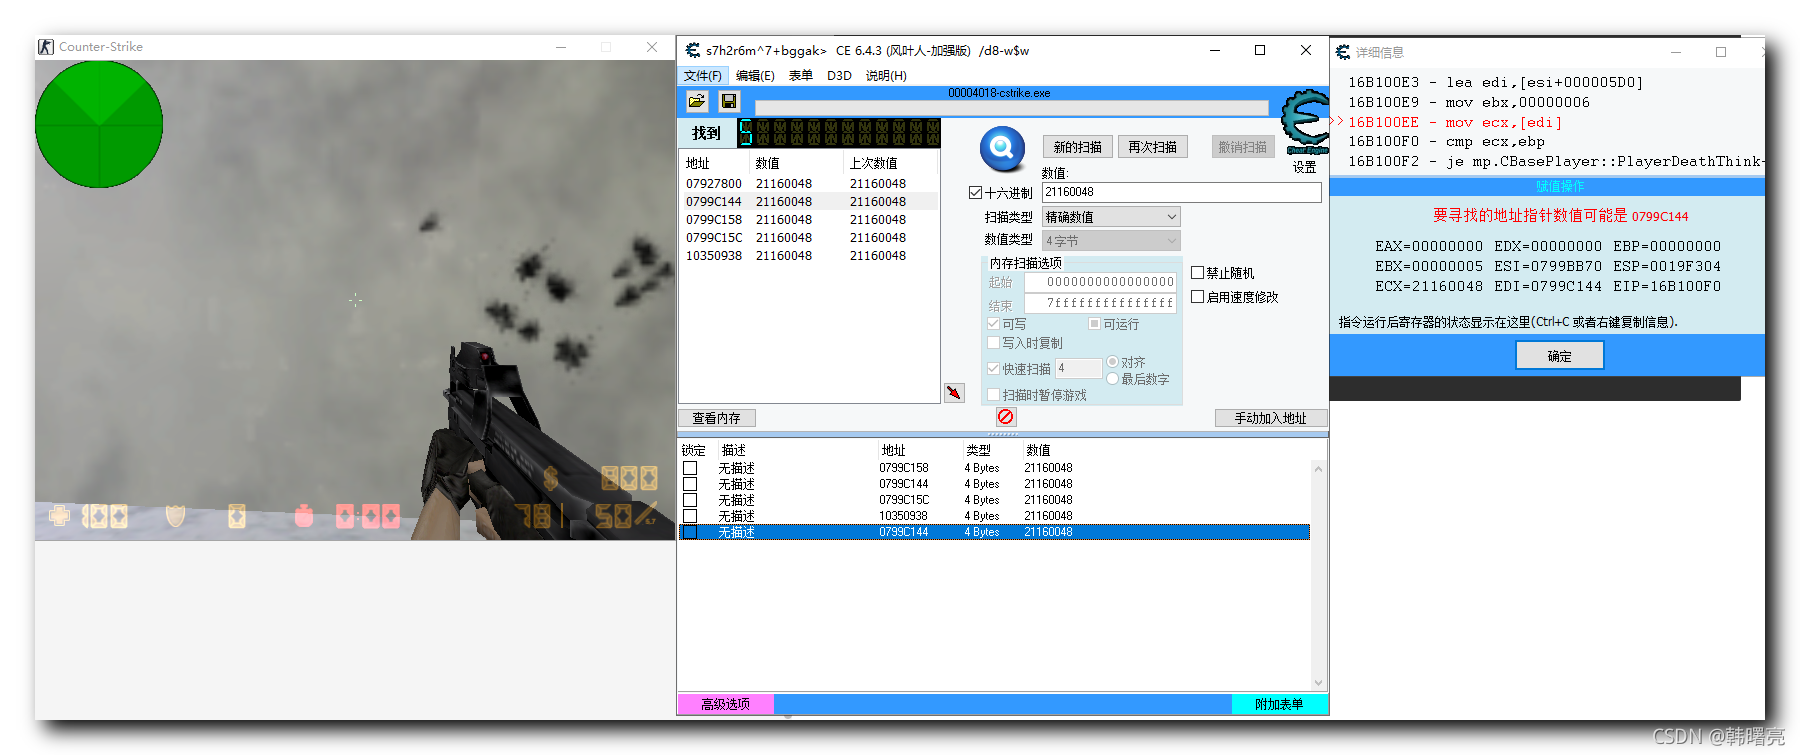Click 查看内存 memory view button
This screenshot has height=755, width=1800.
tap(717, 418)
